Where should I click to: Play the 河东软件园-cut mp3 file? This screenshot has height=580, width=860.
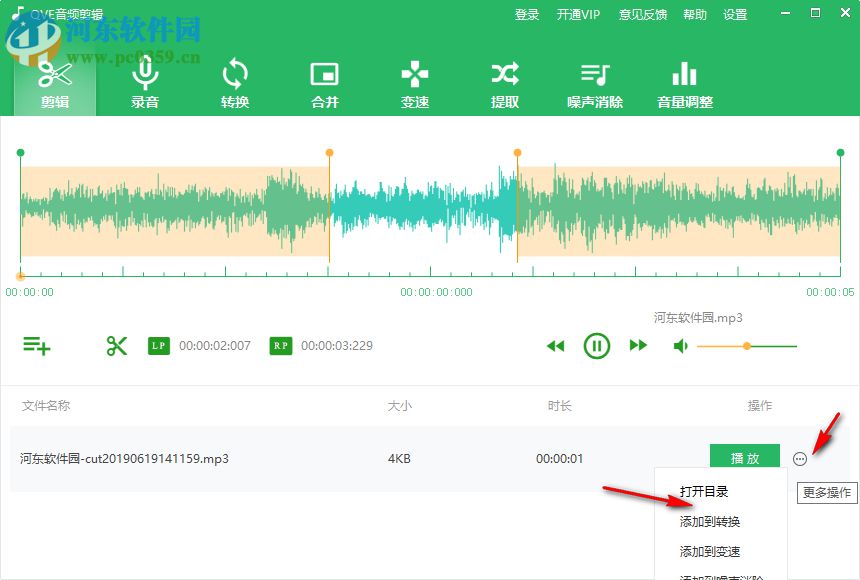click(744, 457)
